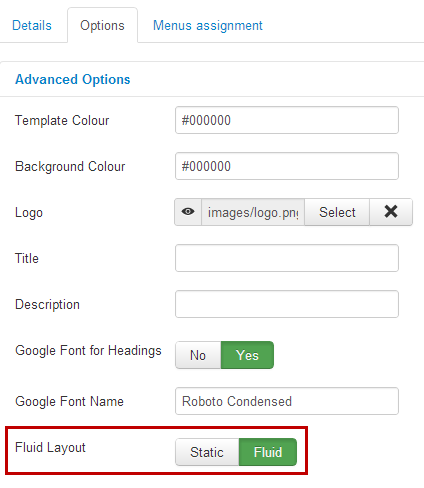The height and width of the screenshot is (488, 424).
Task: Clear the logo image with X icon
Action: click(x=391, y=212)
